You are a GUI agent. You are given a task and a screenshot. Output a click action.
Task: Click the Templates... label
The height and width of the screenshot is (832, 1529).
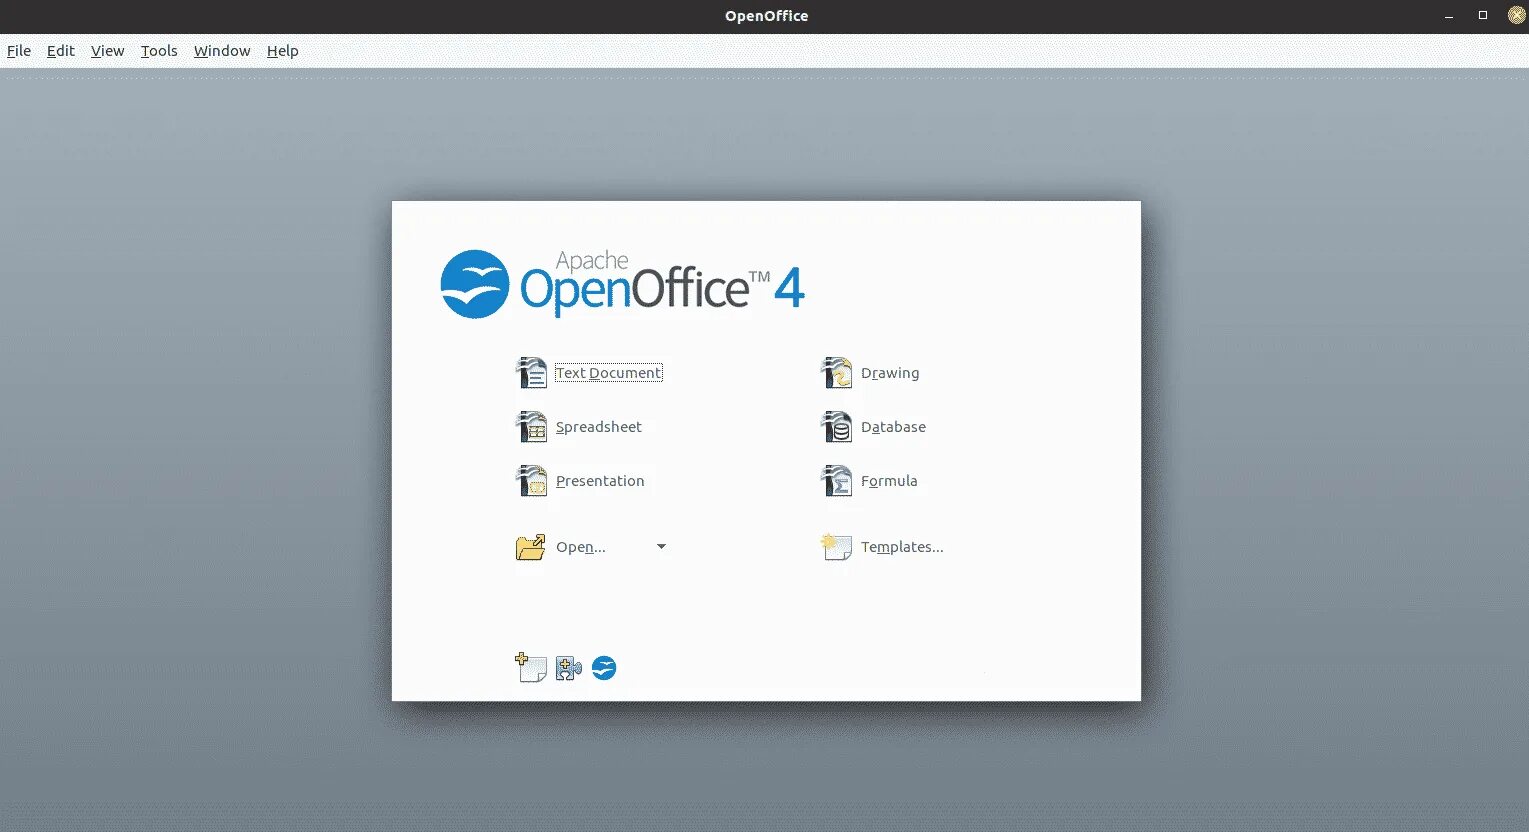[902, 547]
